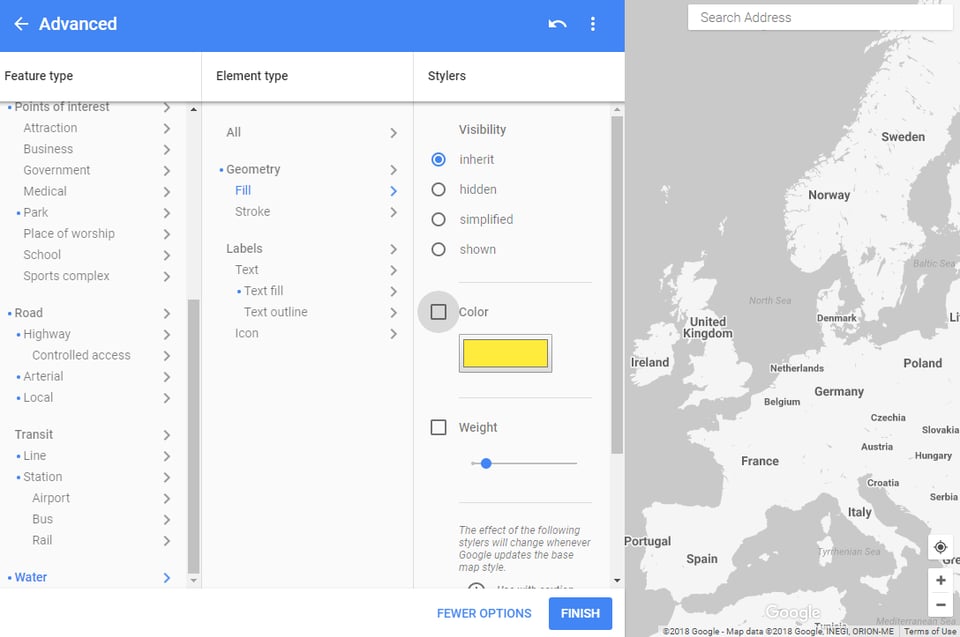Viewport: 960px width, 637px height.
Task: Click the my location target icon
Action: tap(940, 547)
